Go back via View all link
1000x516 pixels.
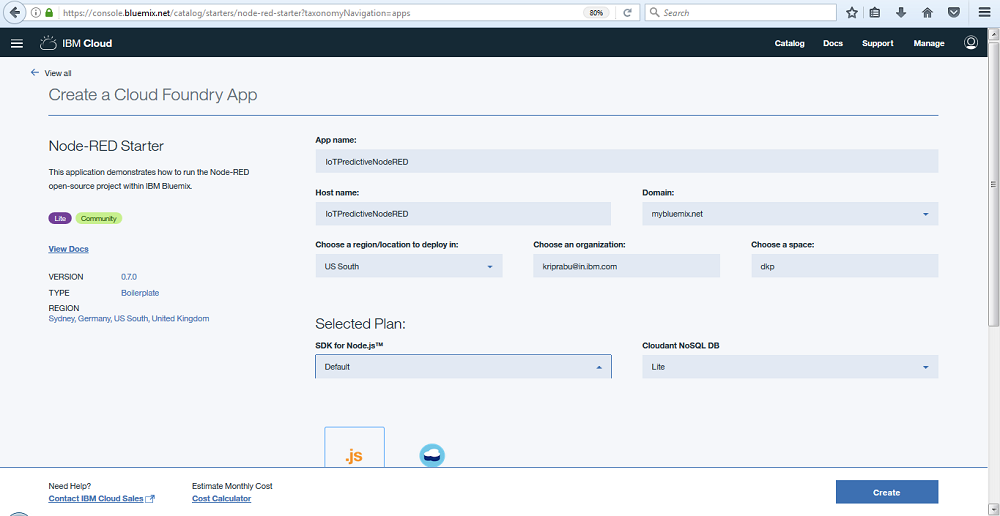(51, 73)
